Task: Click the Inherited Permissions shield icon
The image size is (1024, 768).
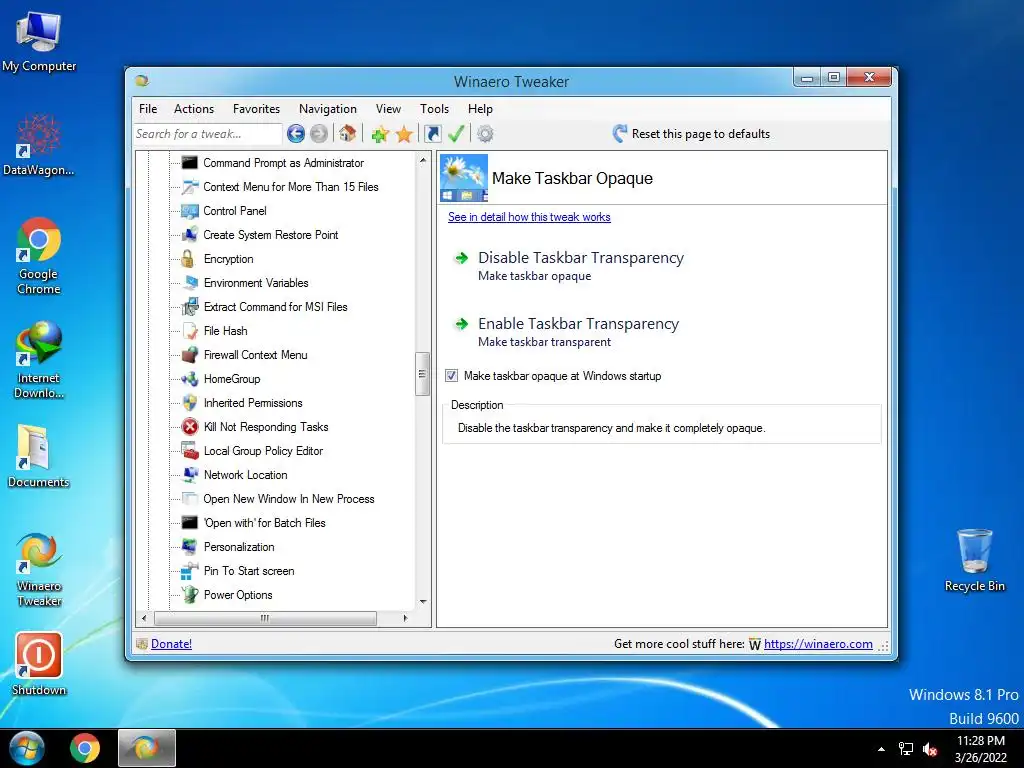Action: tap(190, 403)
